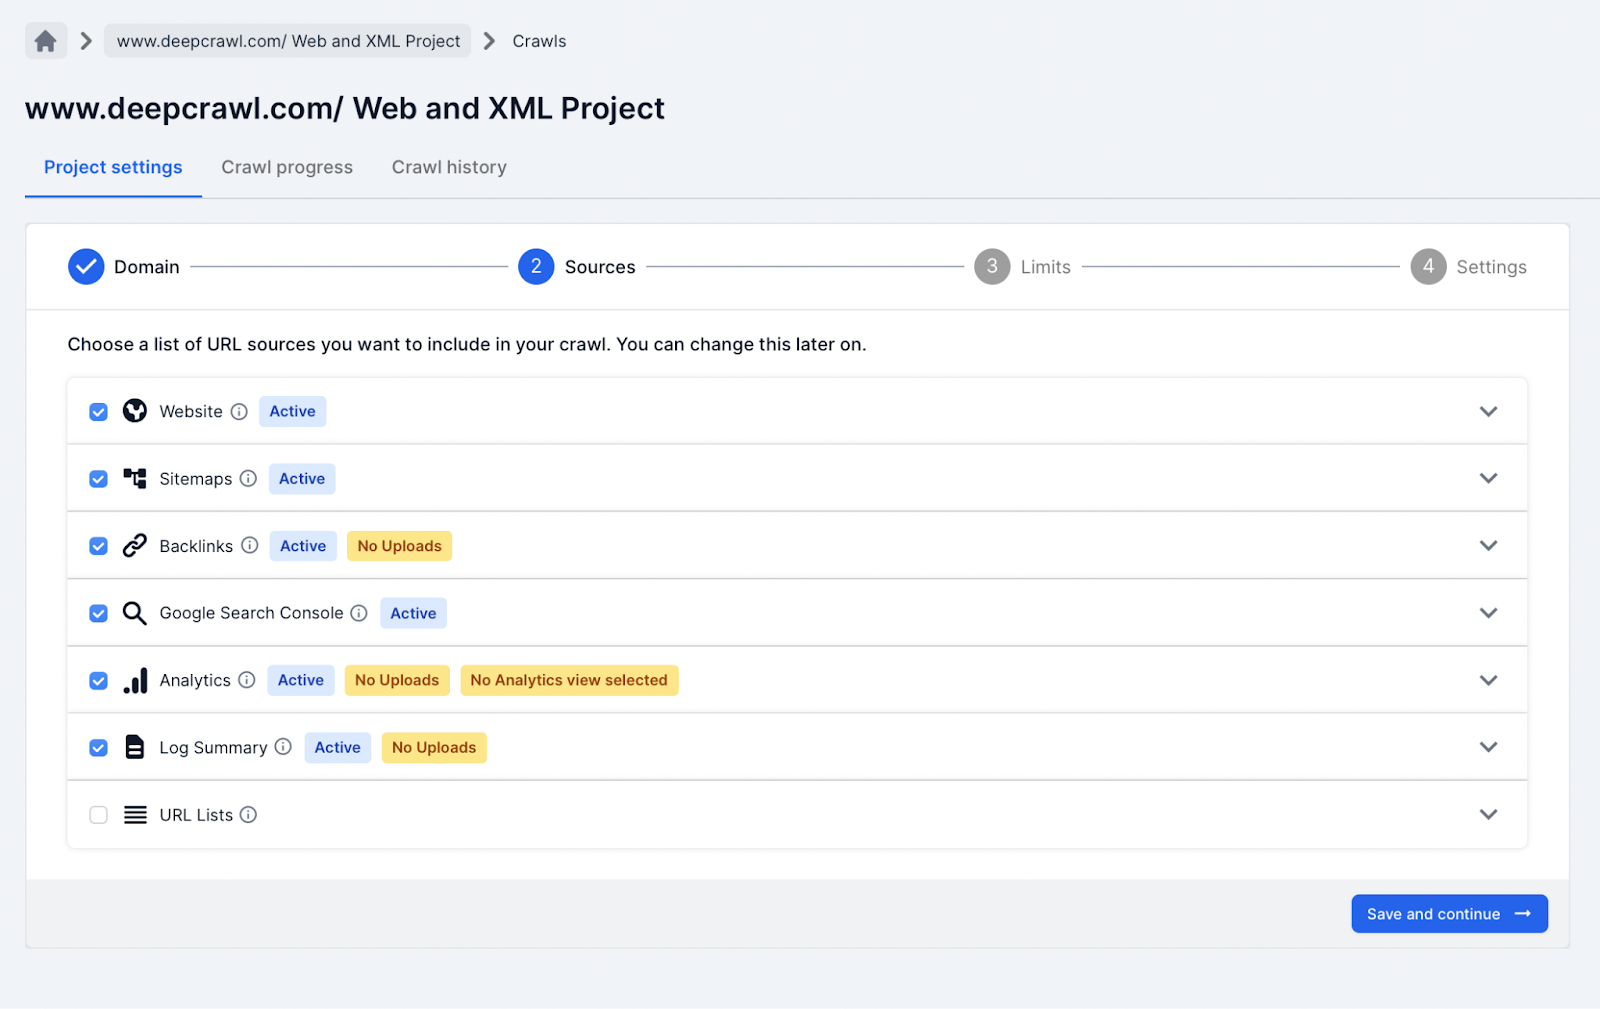Click the step 4 Settings circle
The image size is (1600, 1009).
(1428, 266)
